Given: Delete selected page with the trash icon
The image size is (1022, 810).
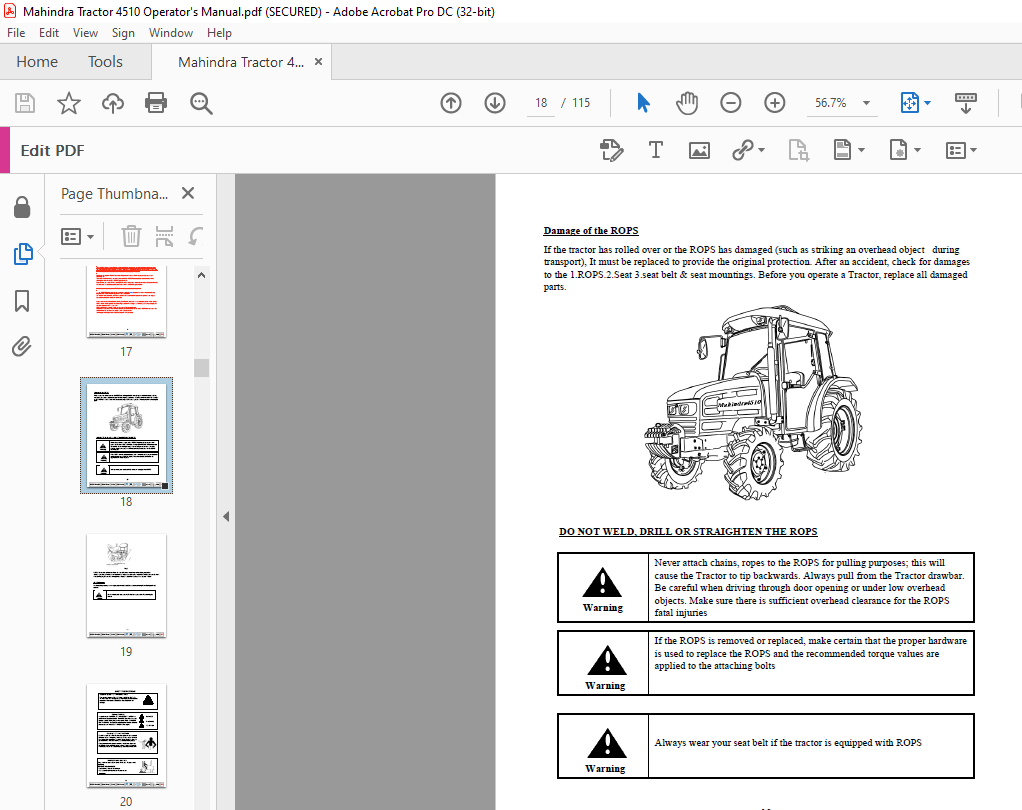Looking at the screenshot, I should click(x=131, y=236).
